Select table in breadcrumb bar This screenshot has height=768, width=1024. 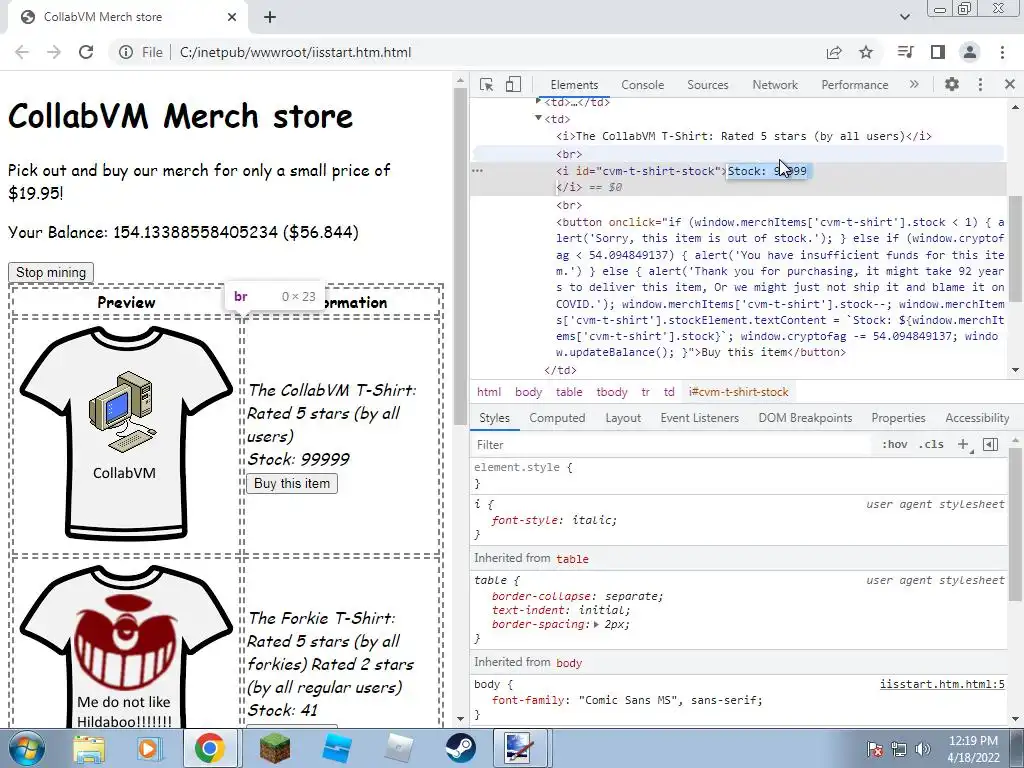point(569,392)
